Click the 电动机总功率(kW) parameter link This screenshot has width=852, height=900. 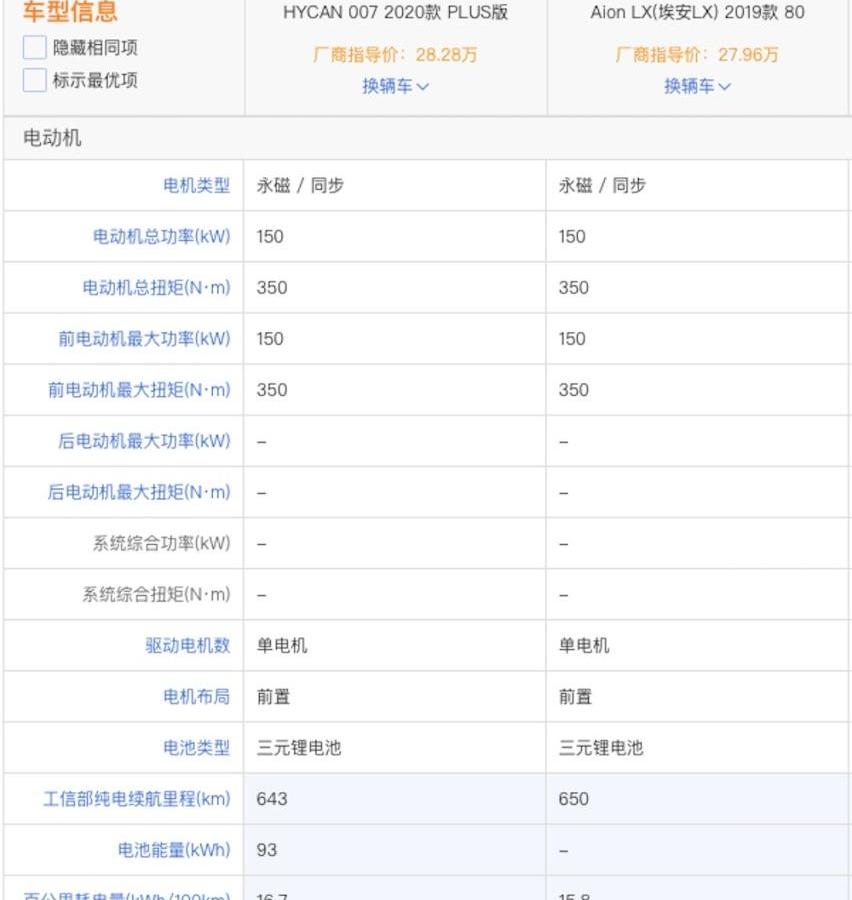pyautogui.click(x=161, y=236)
